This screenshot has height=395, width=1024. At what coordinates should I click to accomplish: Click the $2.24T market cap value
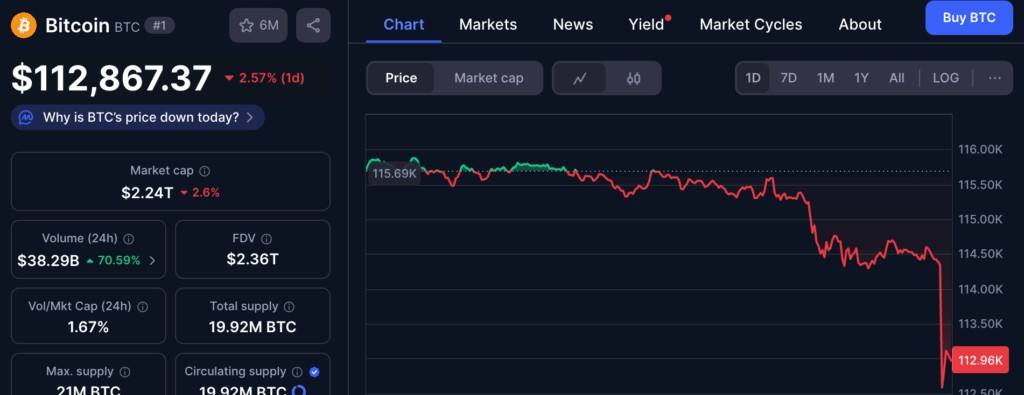tap(147, 193)
